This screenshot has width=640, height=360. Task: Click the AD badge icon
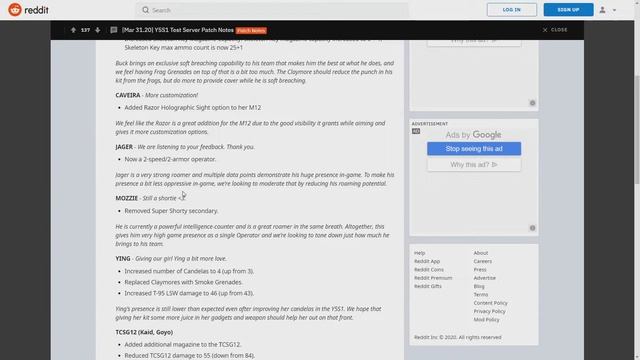pyautogui.click(x=416, y=131)
